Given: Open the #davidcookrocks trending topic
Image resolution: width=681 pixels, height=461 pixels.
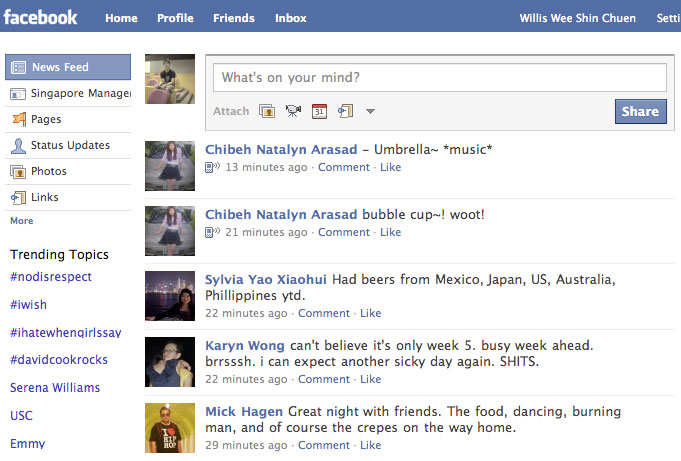Looking at the screenshot, I should (59, 360).
